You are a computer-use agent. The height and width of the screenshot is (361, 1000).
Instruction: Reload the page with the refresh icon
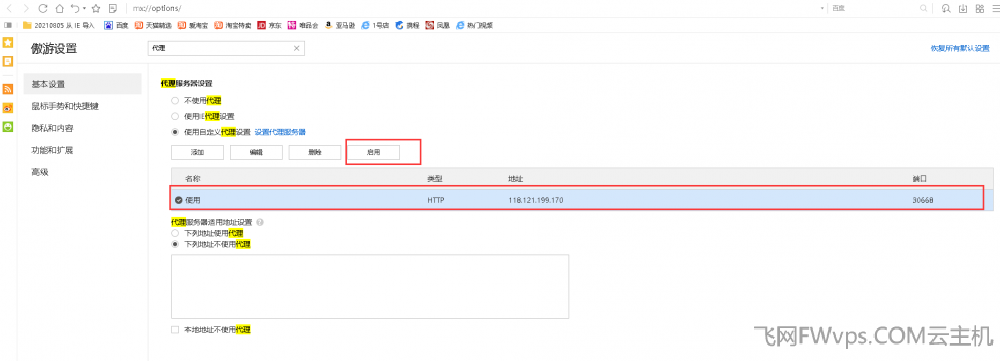pos(43,8)
